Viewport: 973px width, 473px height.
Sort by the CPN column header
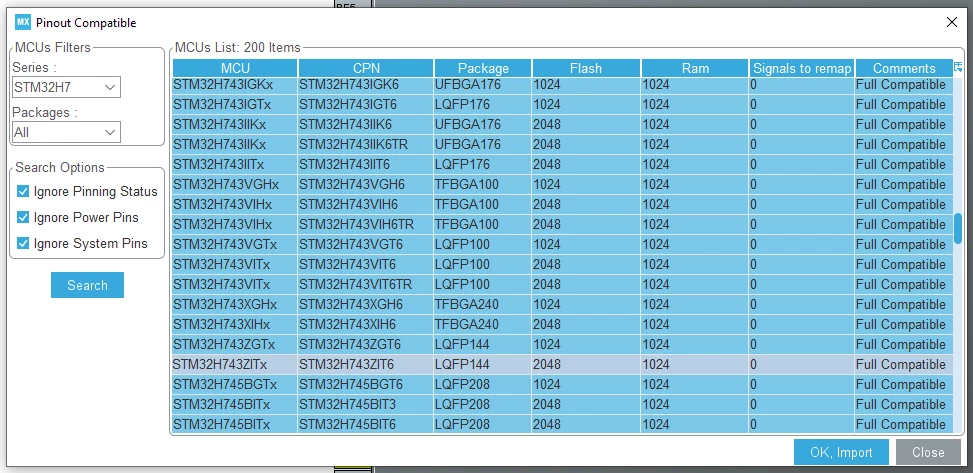pyautogui.click(x=366, y=68)
